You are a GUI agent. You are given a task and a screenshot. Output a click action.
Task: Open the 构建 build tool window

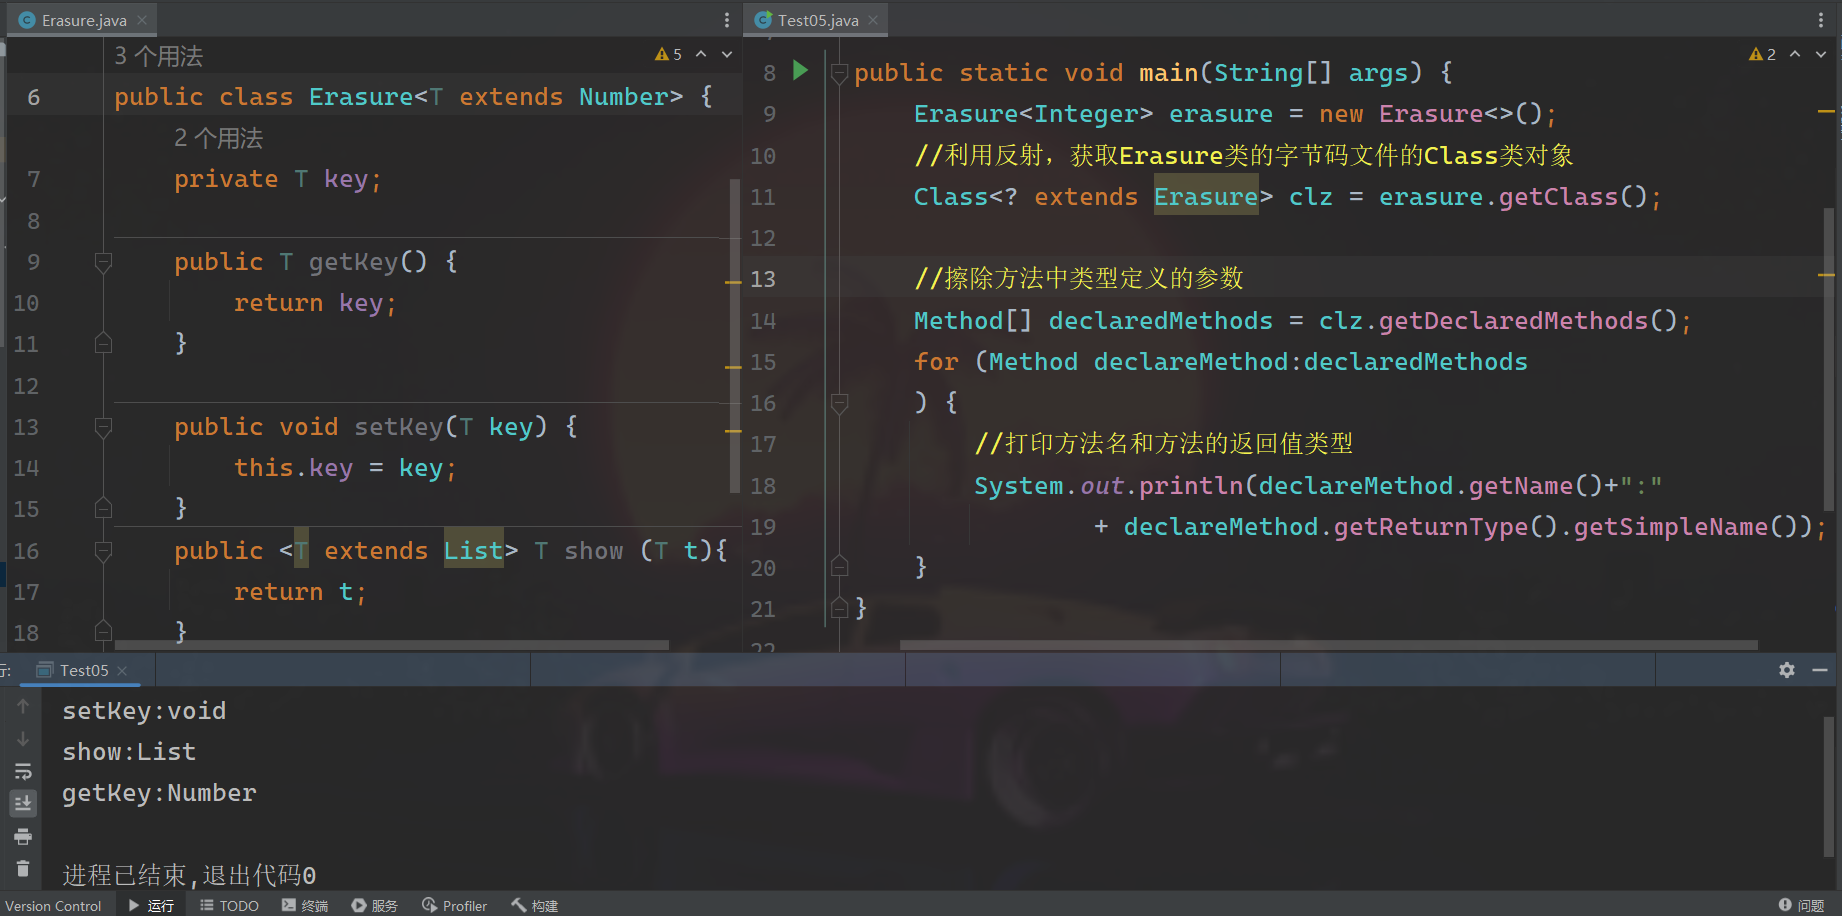pyautogui.click(x=535, y=905)
